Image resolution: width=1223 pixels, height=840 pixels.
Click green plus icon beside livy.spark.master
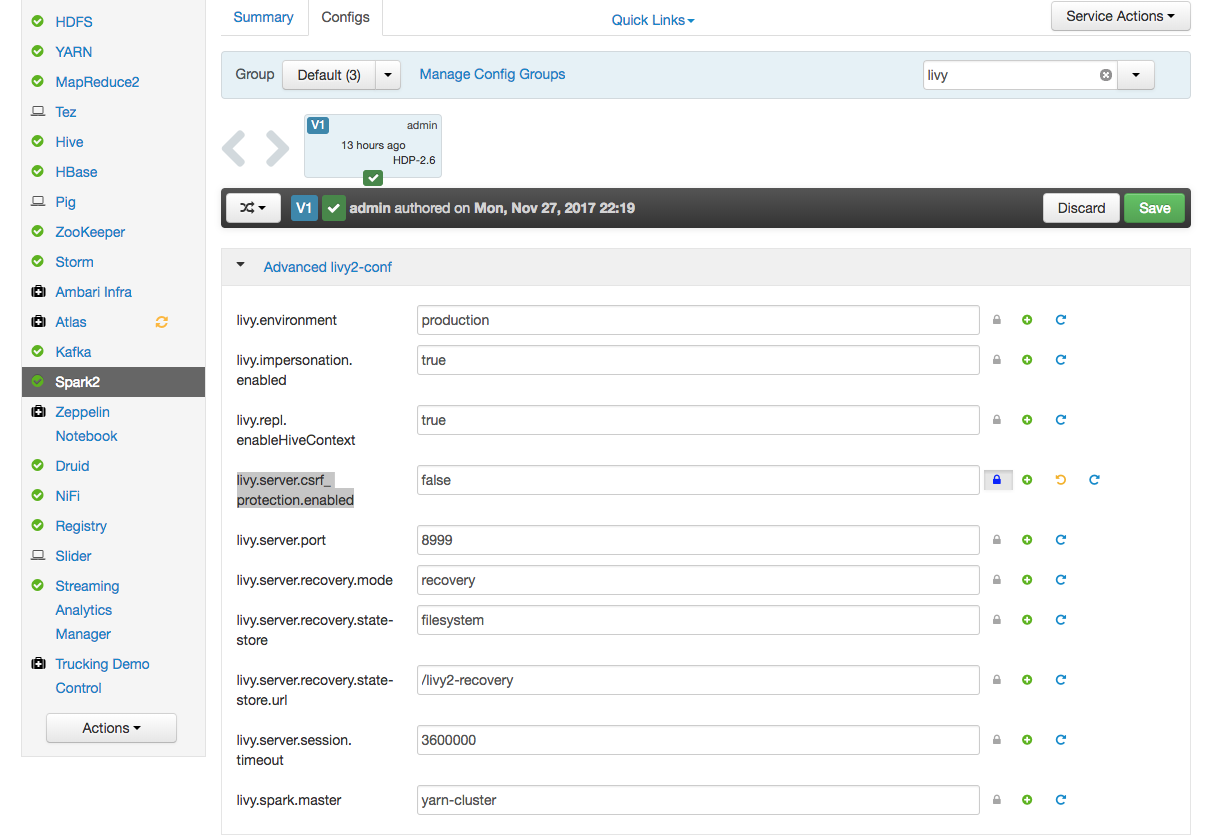(1027, 800)
